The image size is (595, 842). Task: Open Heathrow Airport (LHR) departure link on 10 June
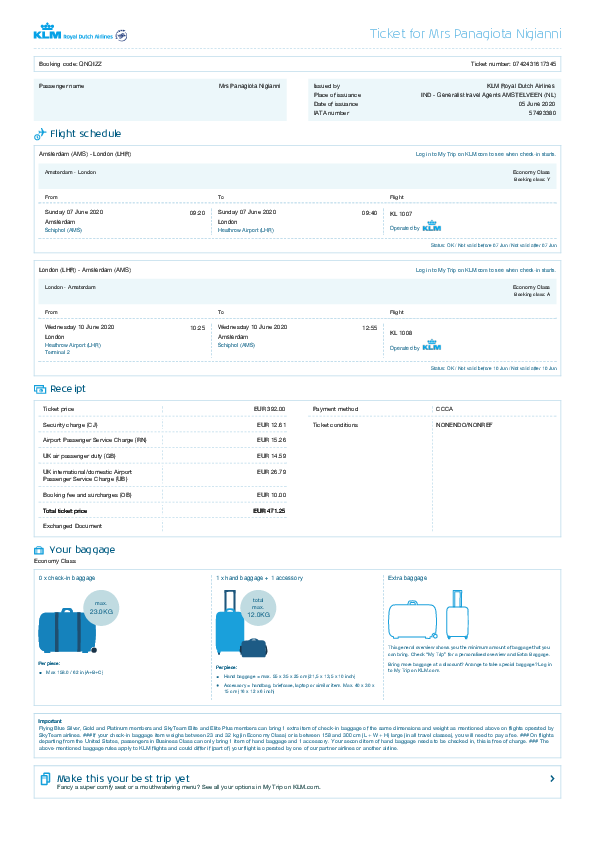pyautogui.click(x=72, y=345)
